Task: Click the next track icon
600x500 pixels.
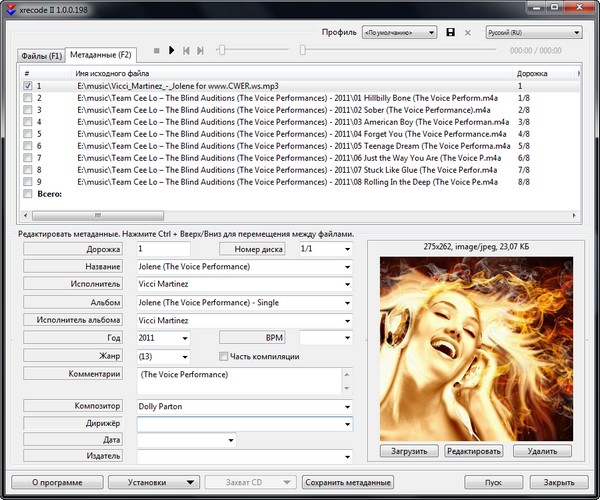Action: pyautogui.click(x=201, y=50)
